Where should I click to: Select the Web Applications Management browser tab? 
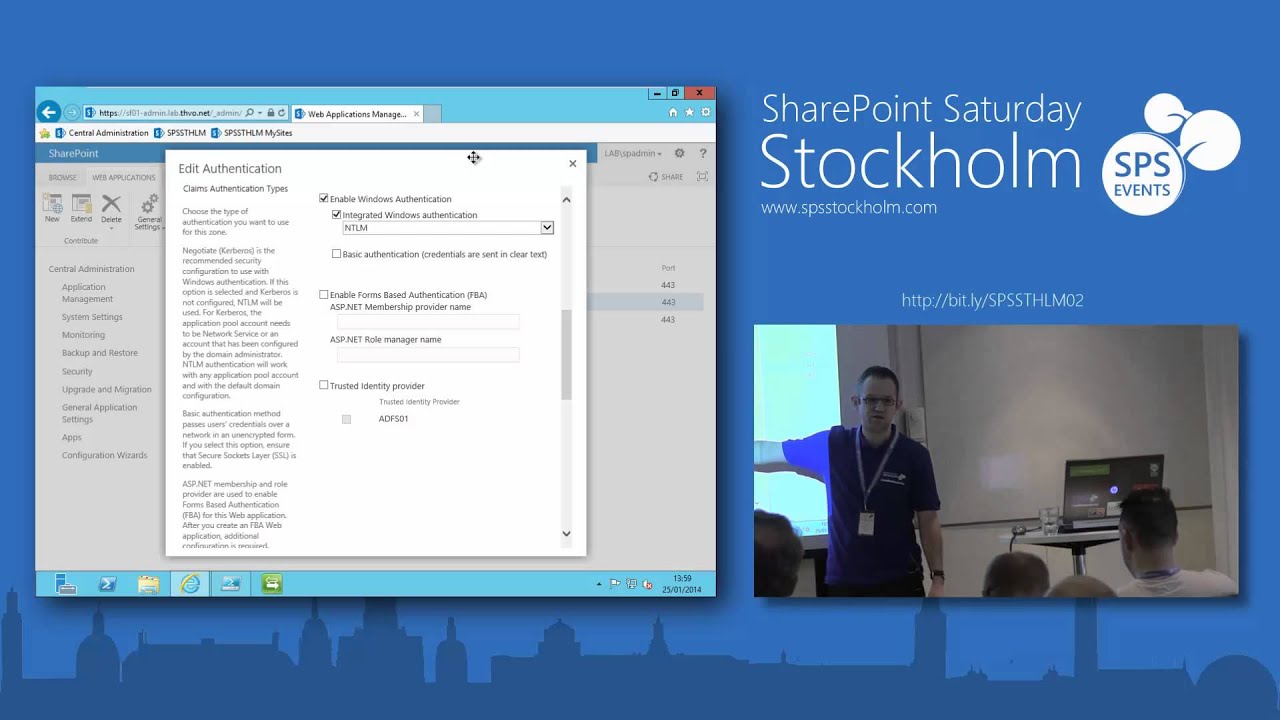[x=356, y=114]
